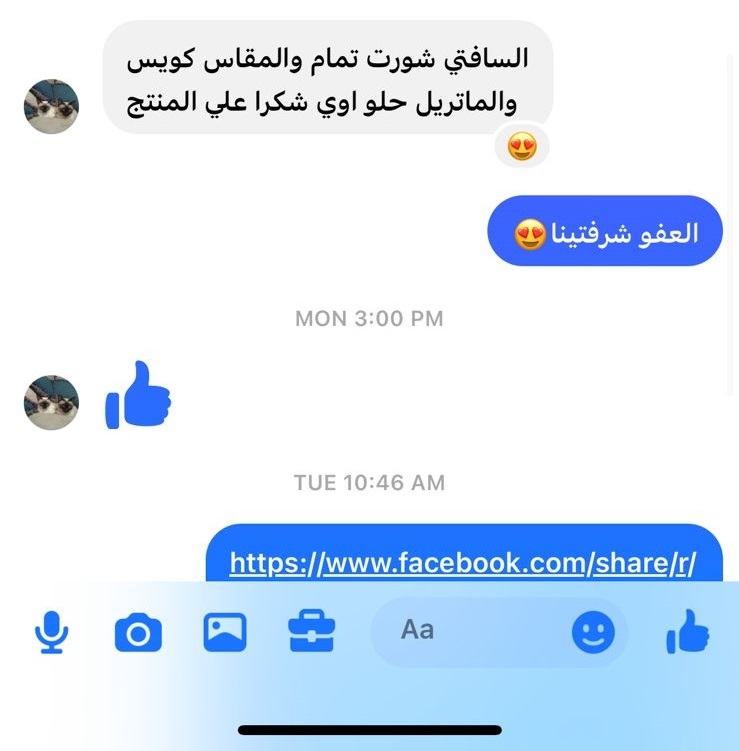This screenshot has height=751, width=739.
Task: Tap the cat profile picture beside Arabic message
Action: (51, 106)
